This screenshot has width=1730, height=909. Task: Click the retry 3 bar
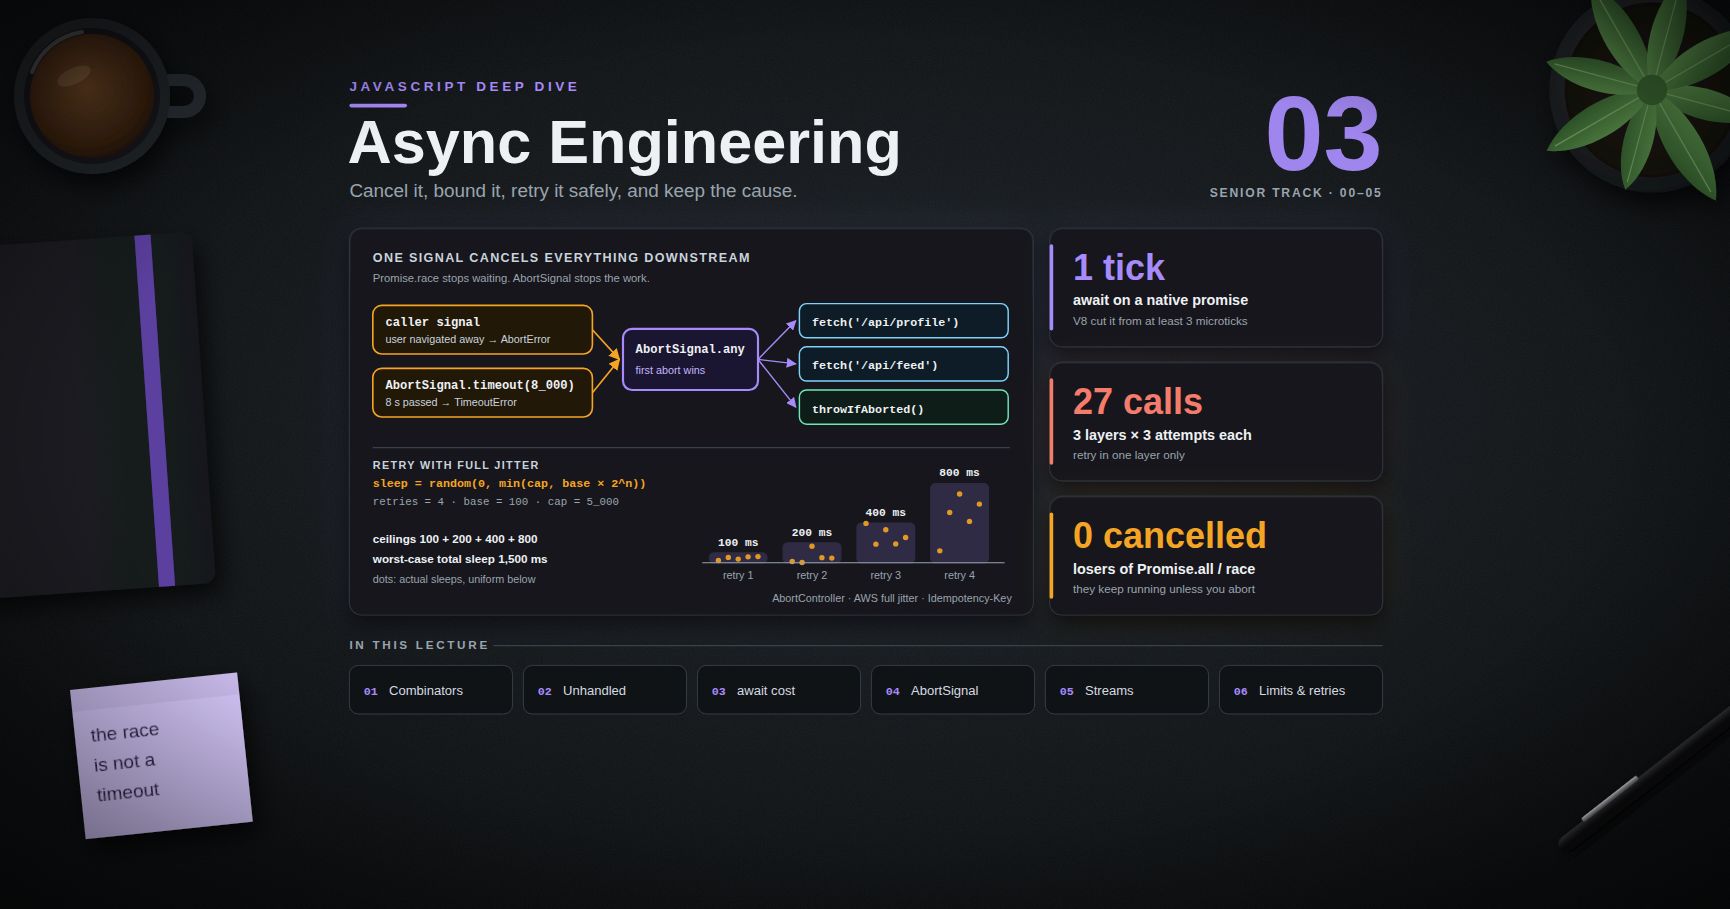885,542
